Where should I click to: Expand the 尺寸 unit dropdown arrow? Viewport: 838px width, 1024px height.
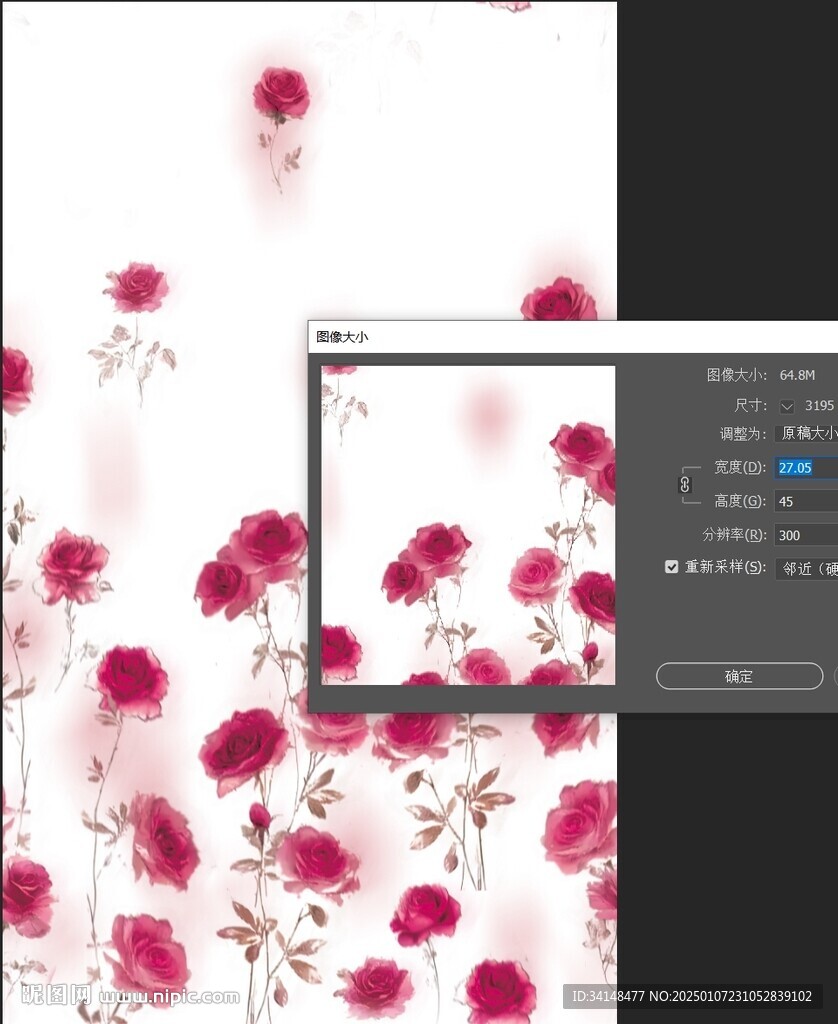click(787, 406)
